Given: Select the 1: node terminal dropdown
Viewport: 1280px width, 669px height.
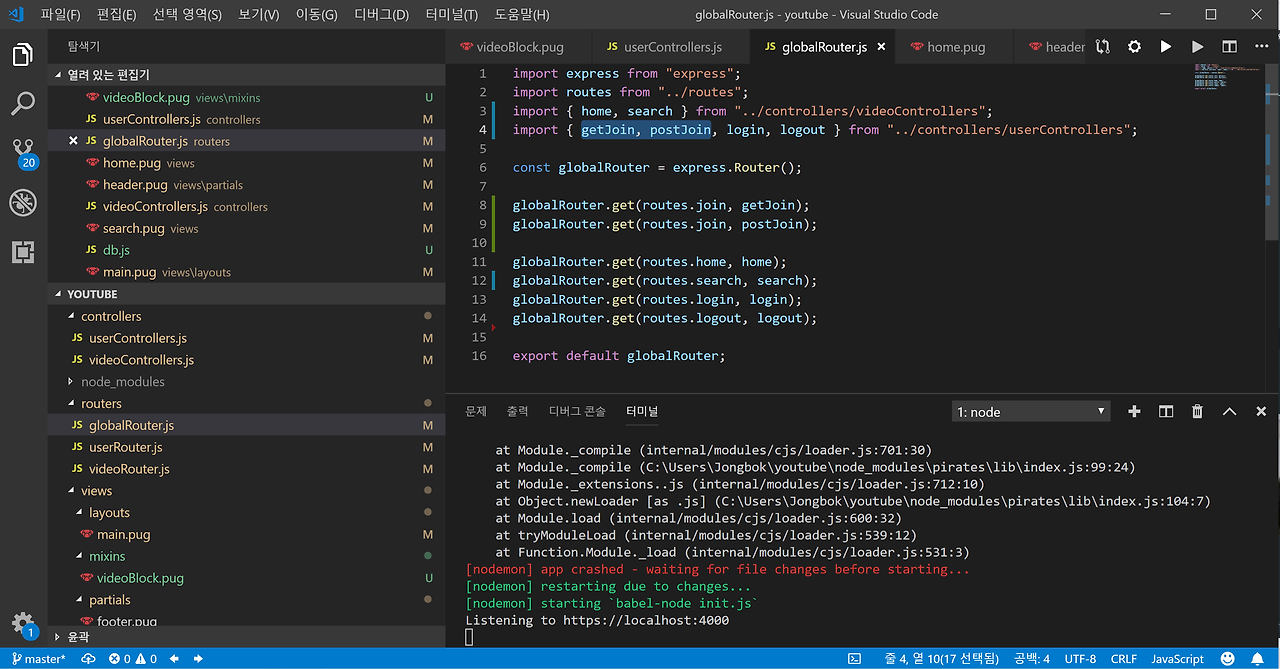Looking at the screenshot, I should [x=1031, y=411].
